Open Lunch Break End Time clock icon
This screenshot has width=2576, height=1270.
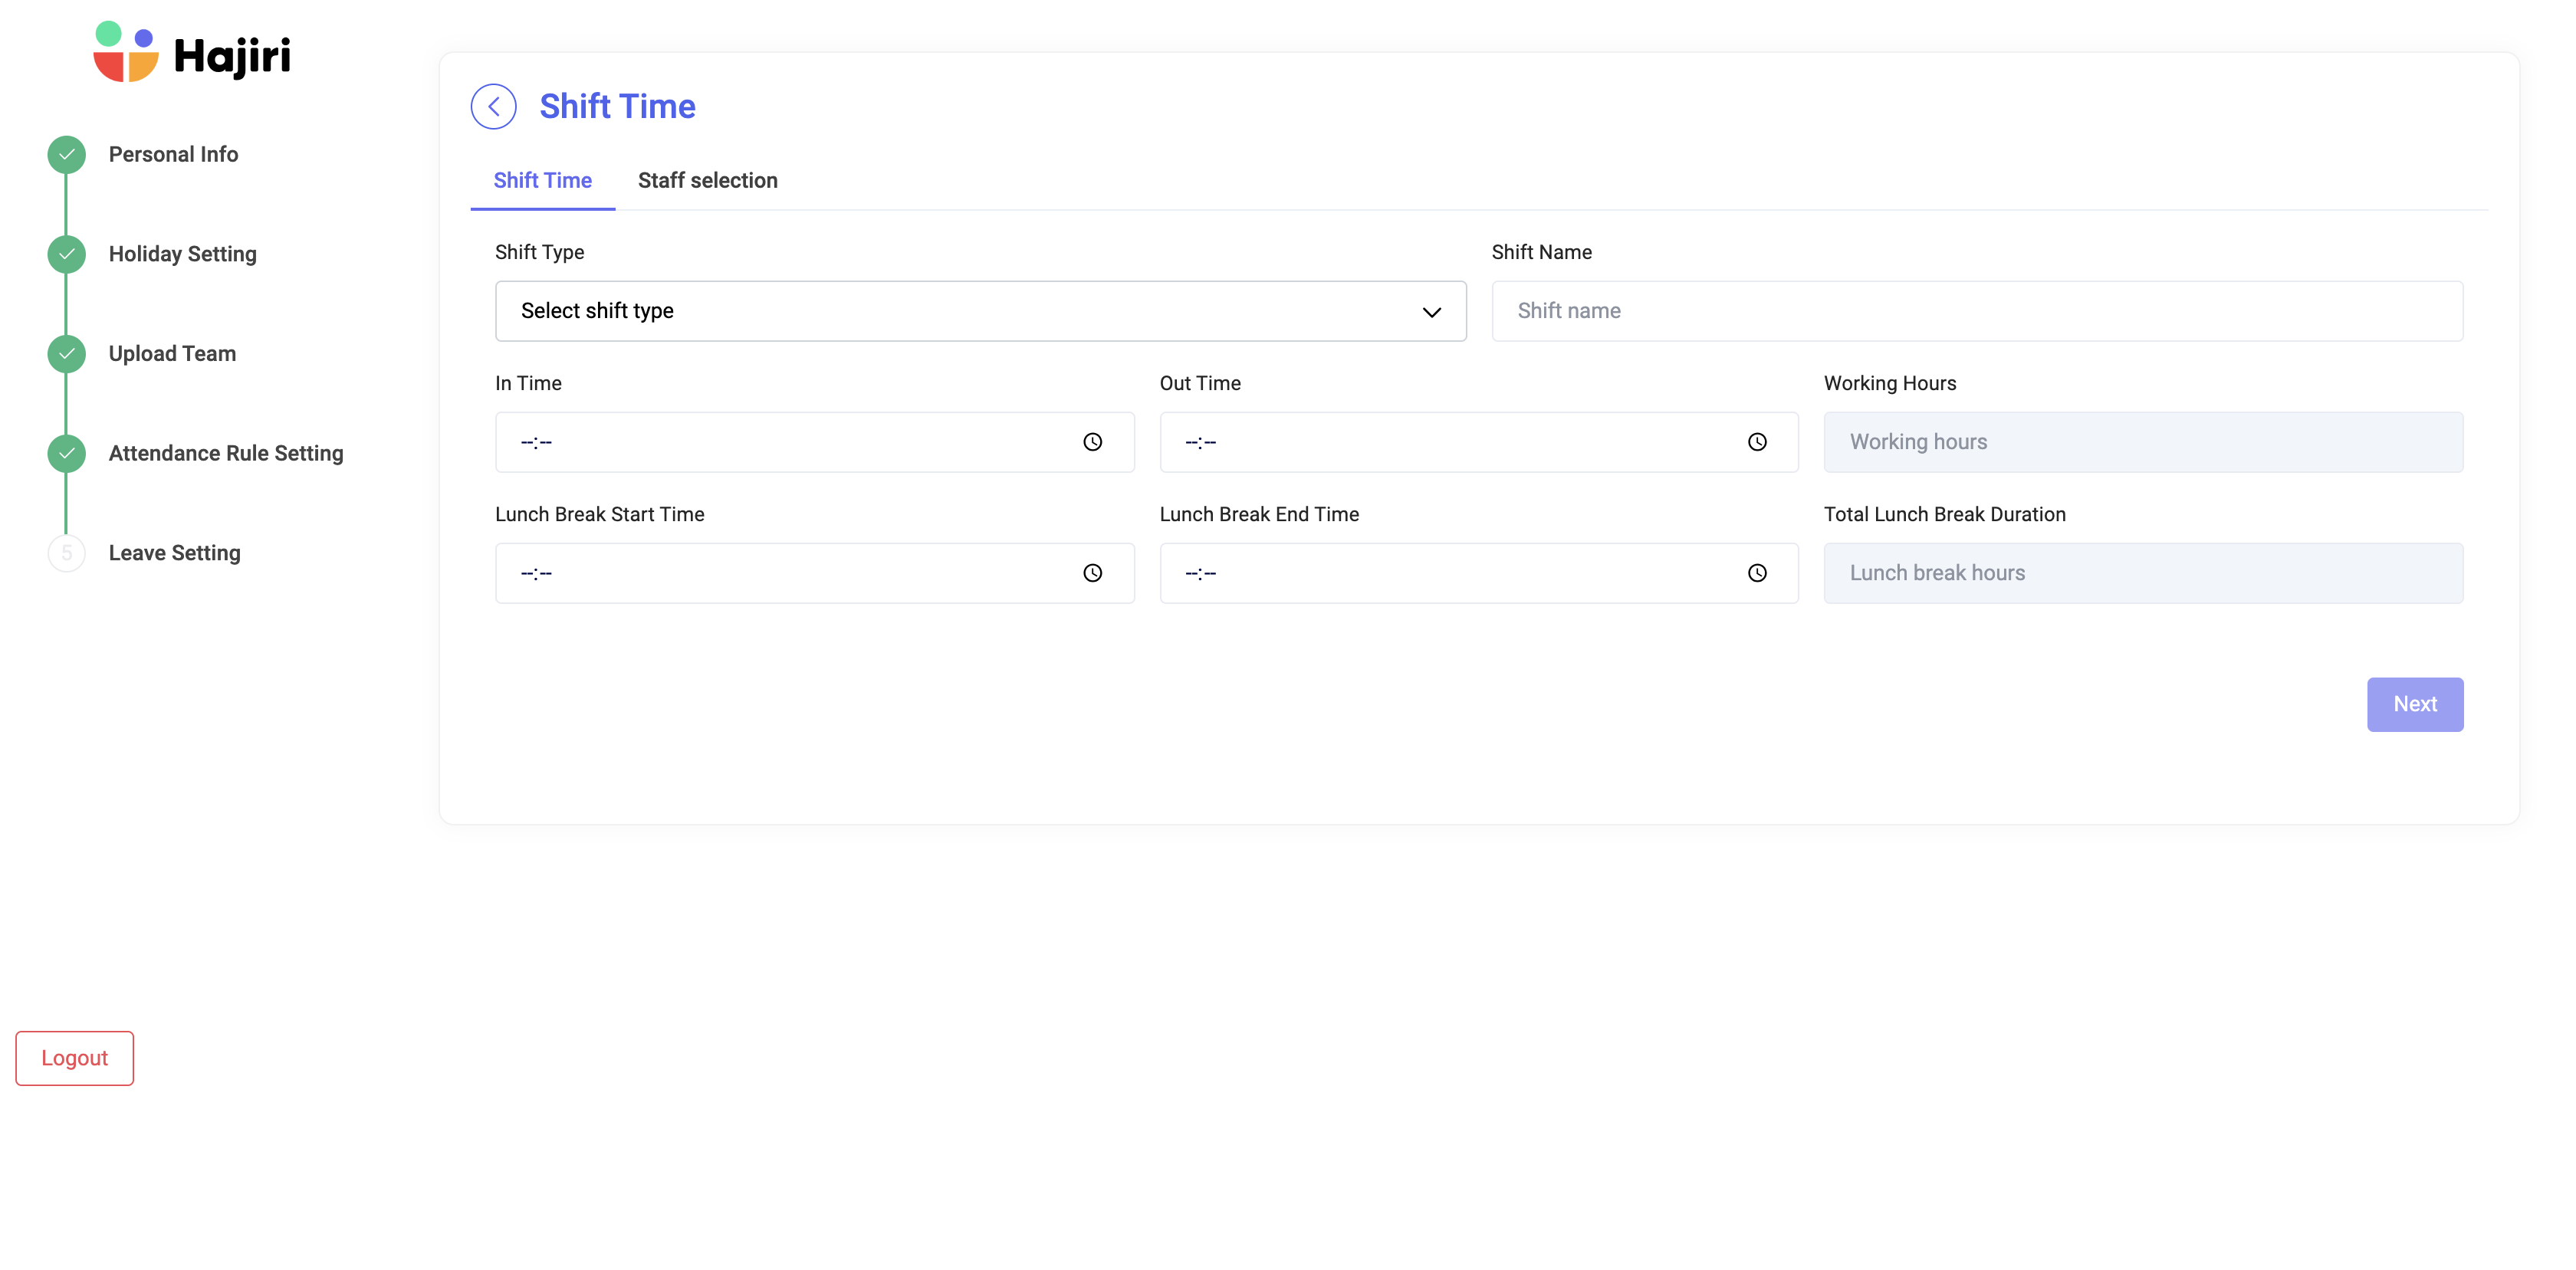point(1757,573)
